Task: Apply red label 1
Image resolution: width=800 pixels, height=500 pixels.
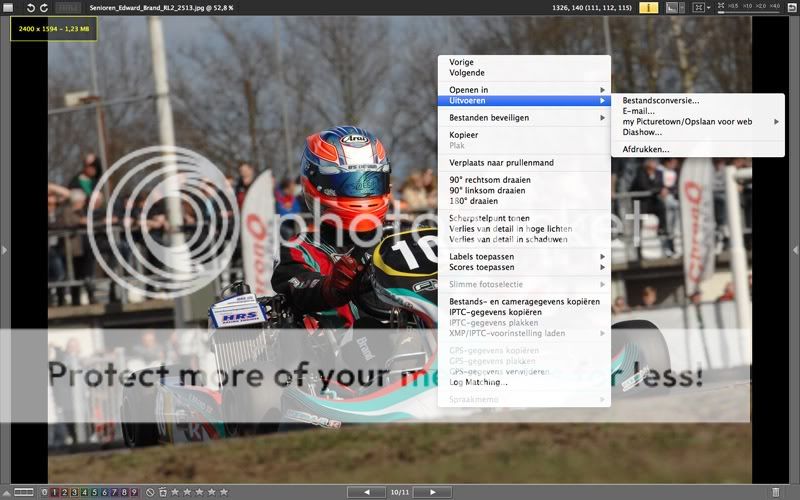Action: [54, 492]
